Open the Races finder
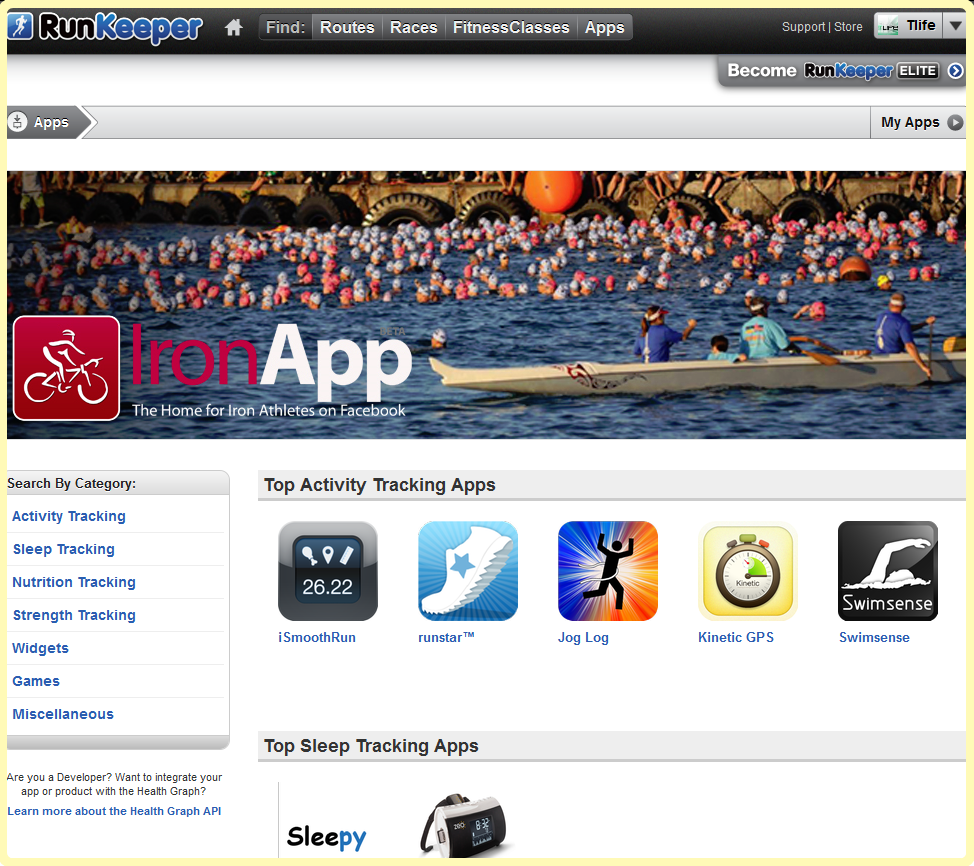Viewport: 974px width, 866px height. pos(414,27)
